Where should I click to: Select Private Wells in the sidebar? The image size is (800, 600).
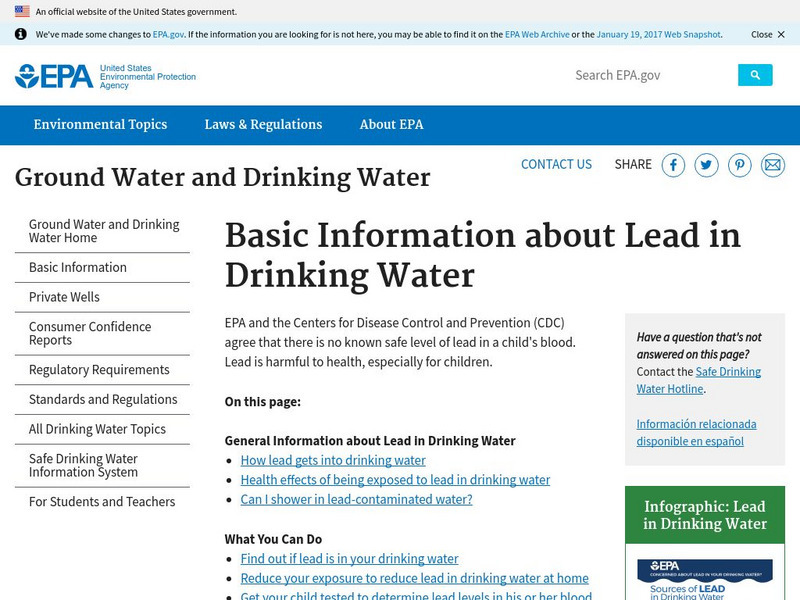point(63,297)
